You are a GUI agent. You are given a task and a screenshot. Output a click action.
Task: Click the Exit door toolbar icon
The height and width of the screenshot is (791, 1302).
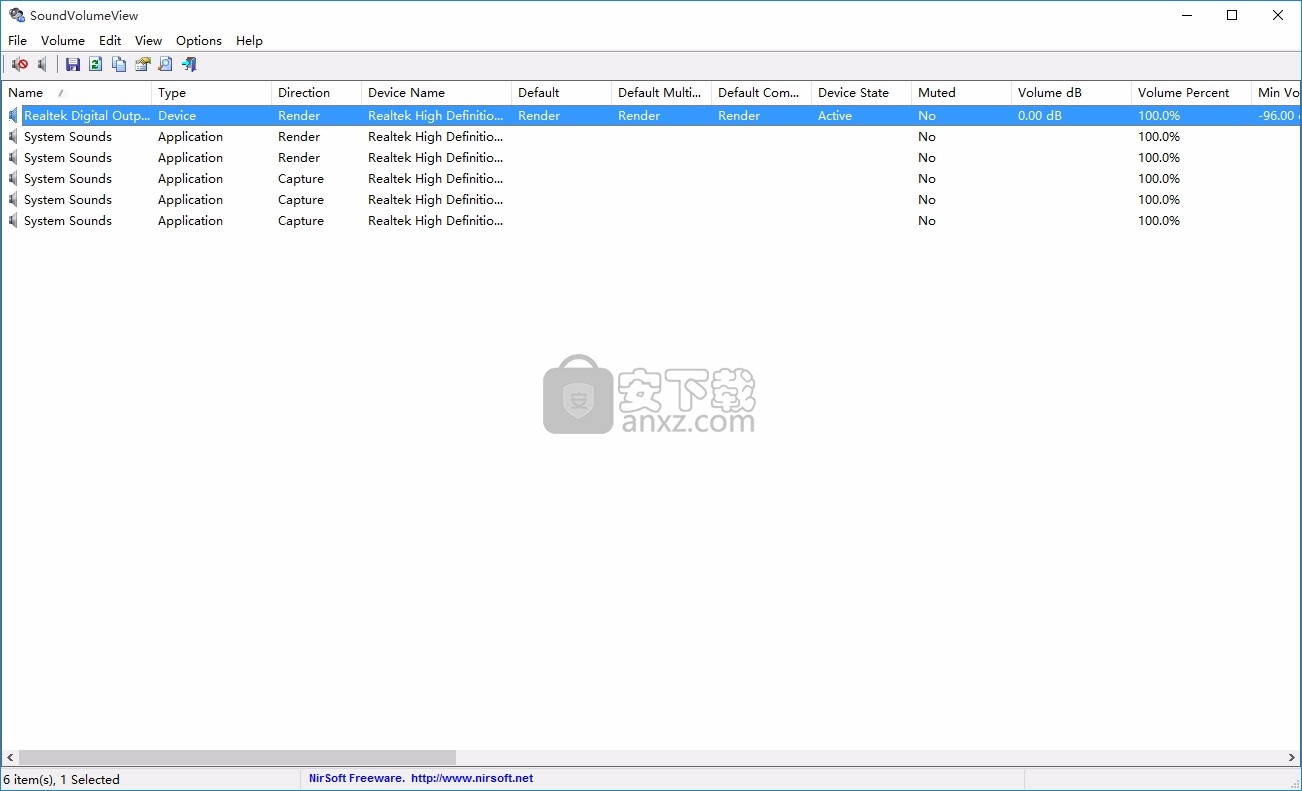pyautogui.click(x=189, y=64)
